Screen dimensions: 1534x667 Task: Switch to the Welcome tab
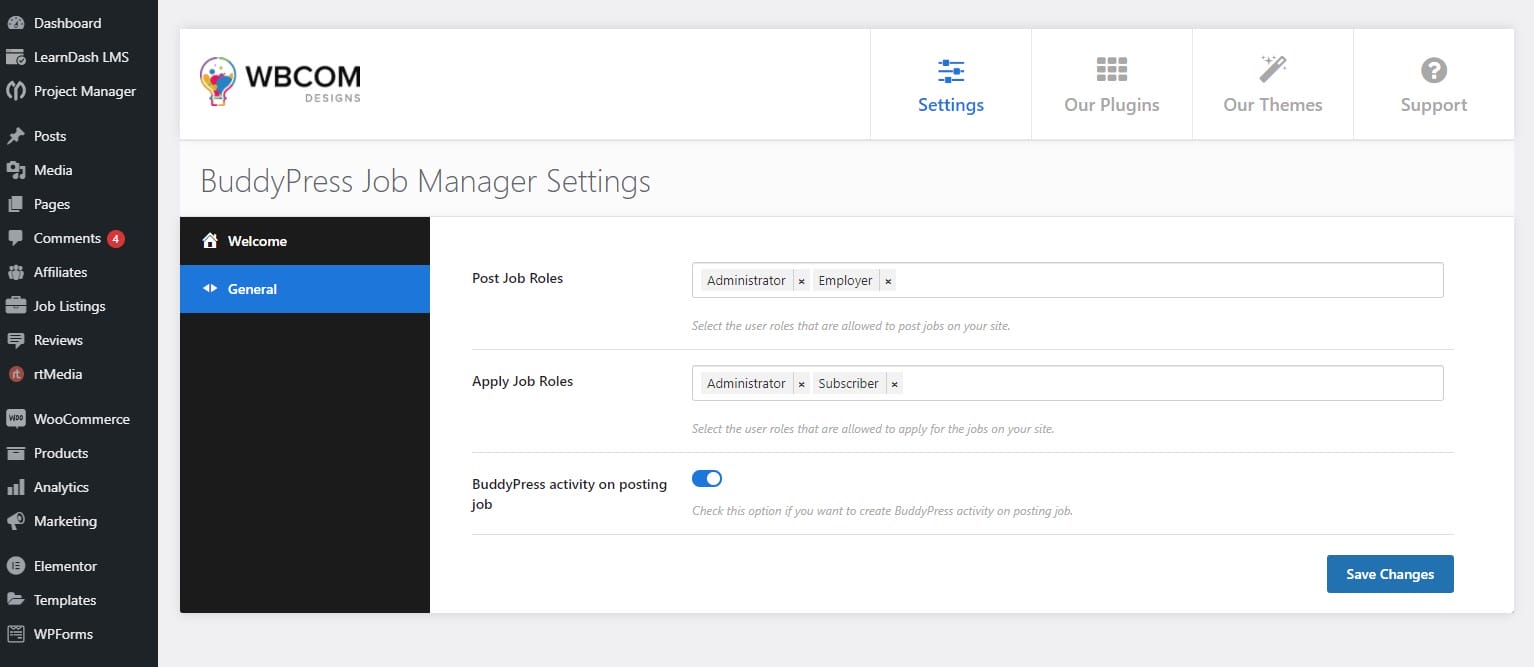257,241
